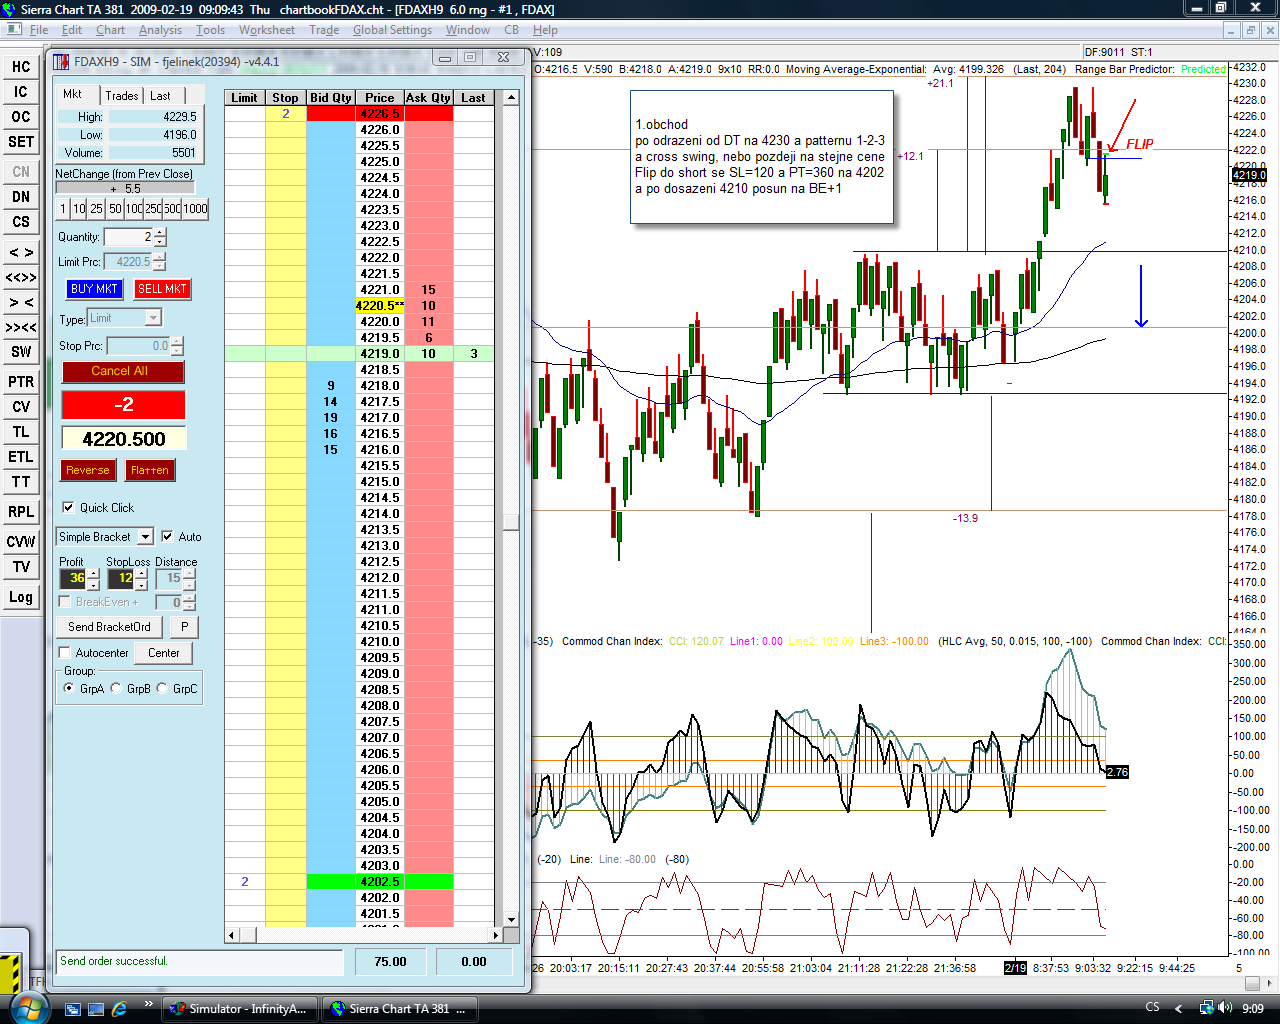Click the 4219.0 price row in ladder

click(359, 353)
